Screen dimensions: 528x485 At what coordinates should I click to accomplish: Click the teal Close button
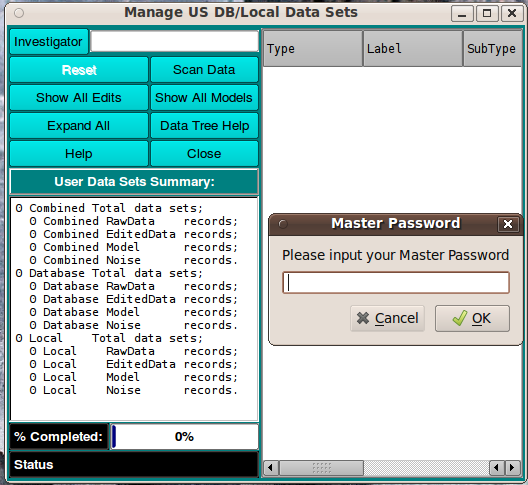tap(204, 154)
